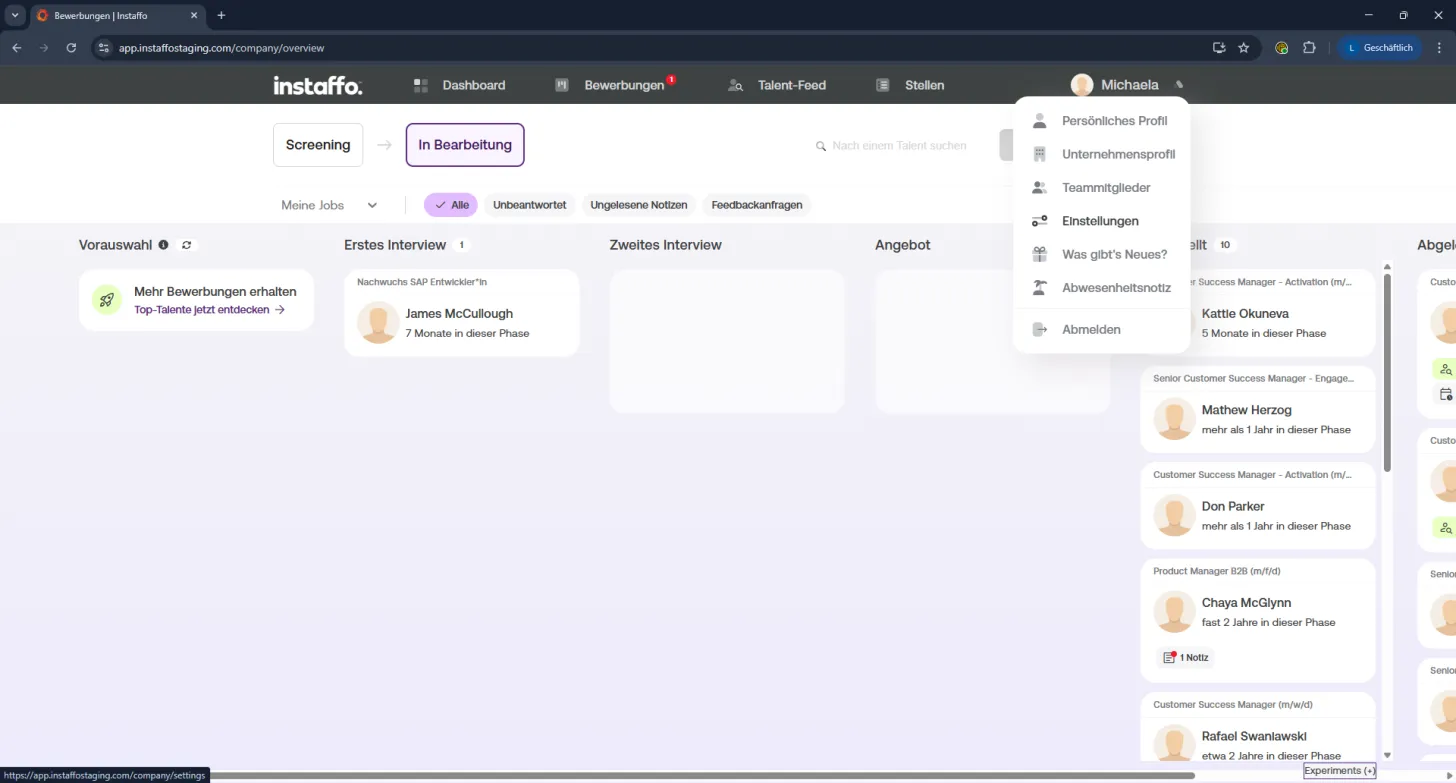Click James McCullough's avatar

point(378,323)
